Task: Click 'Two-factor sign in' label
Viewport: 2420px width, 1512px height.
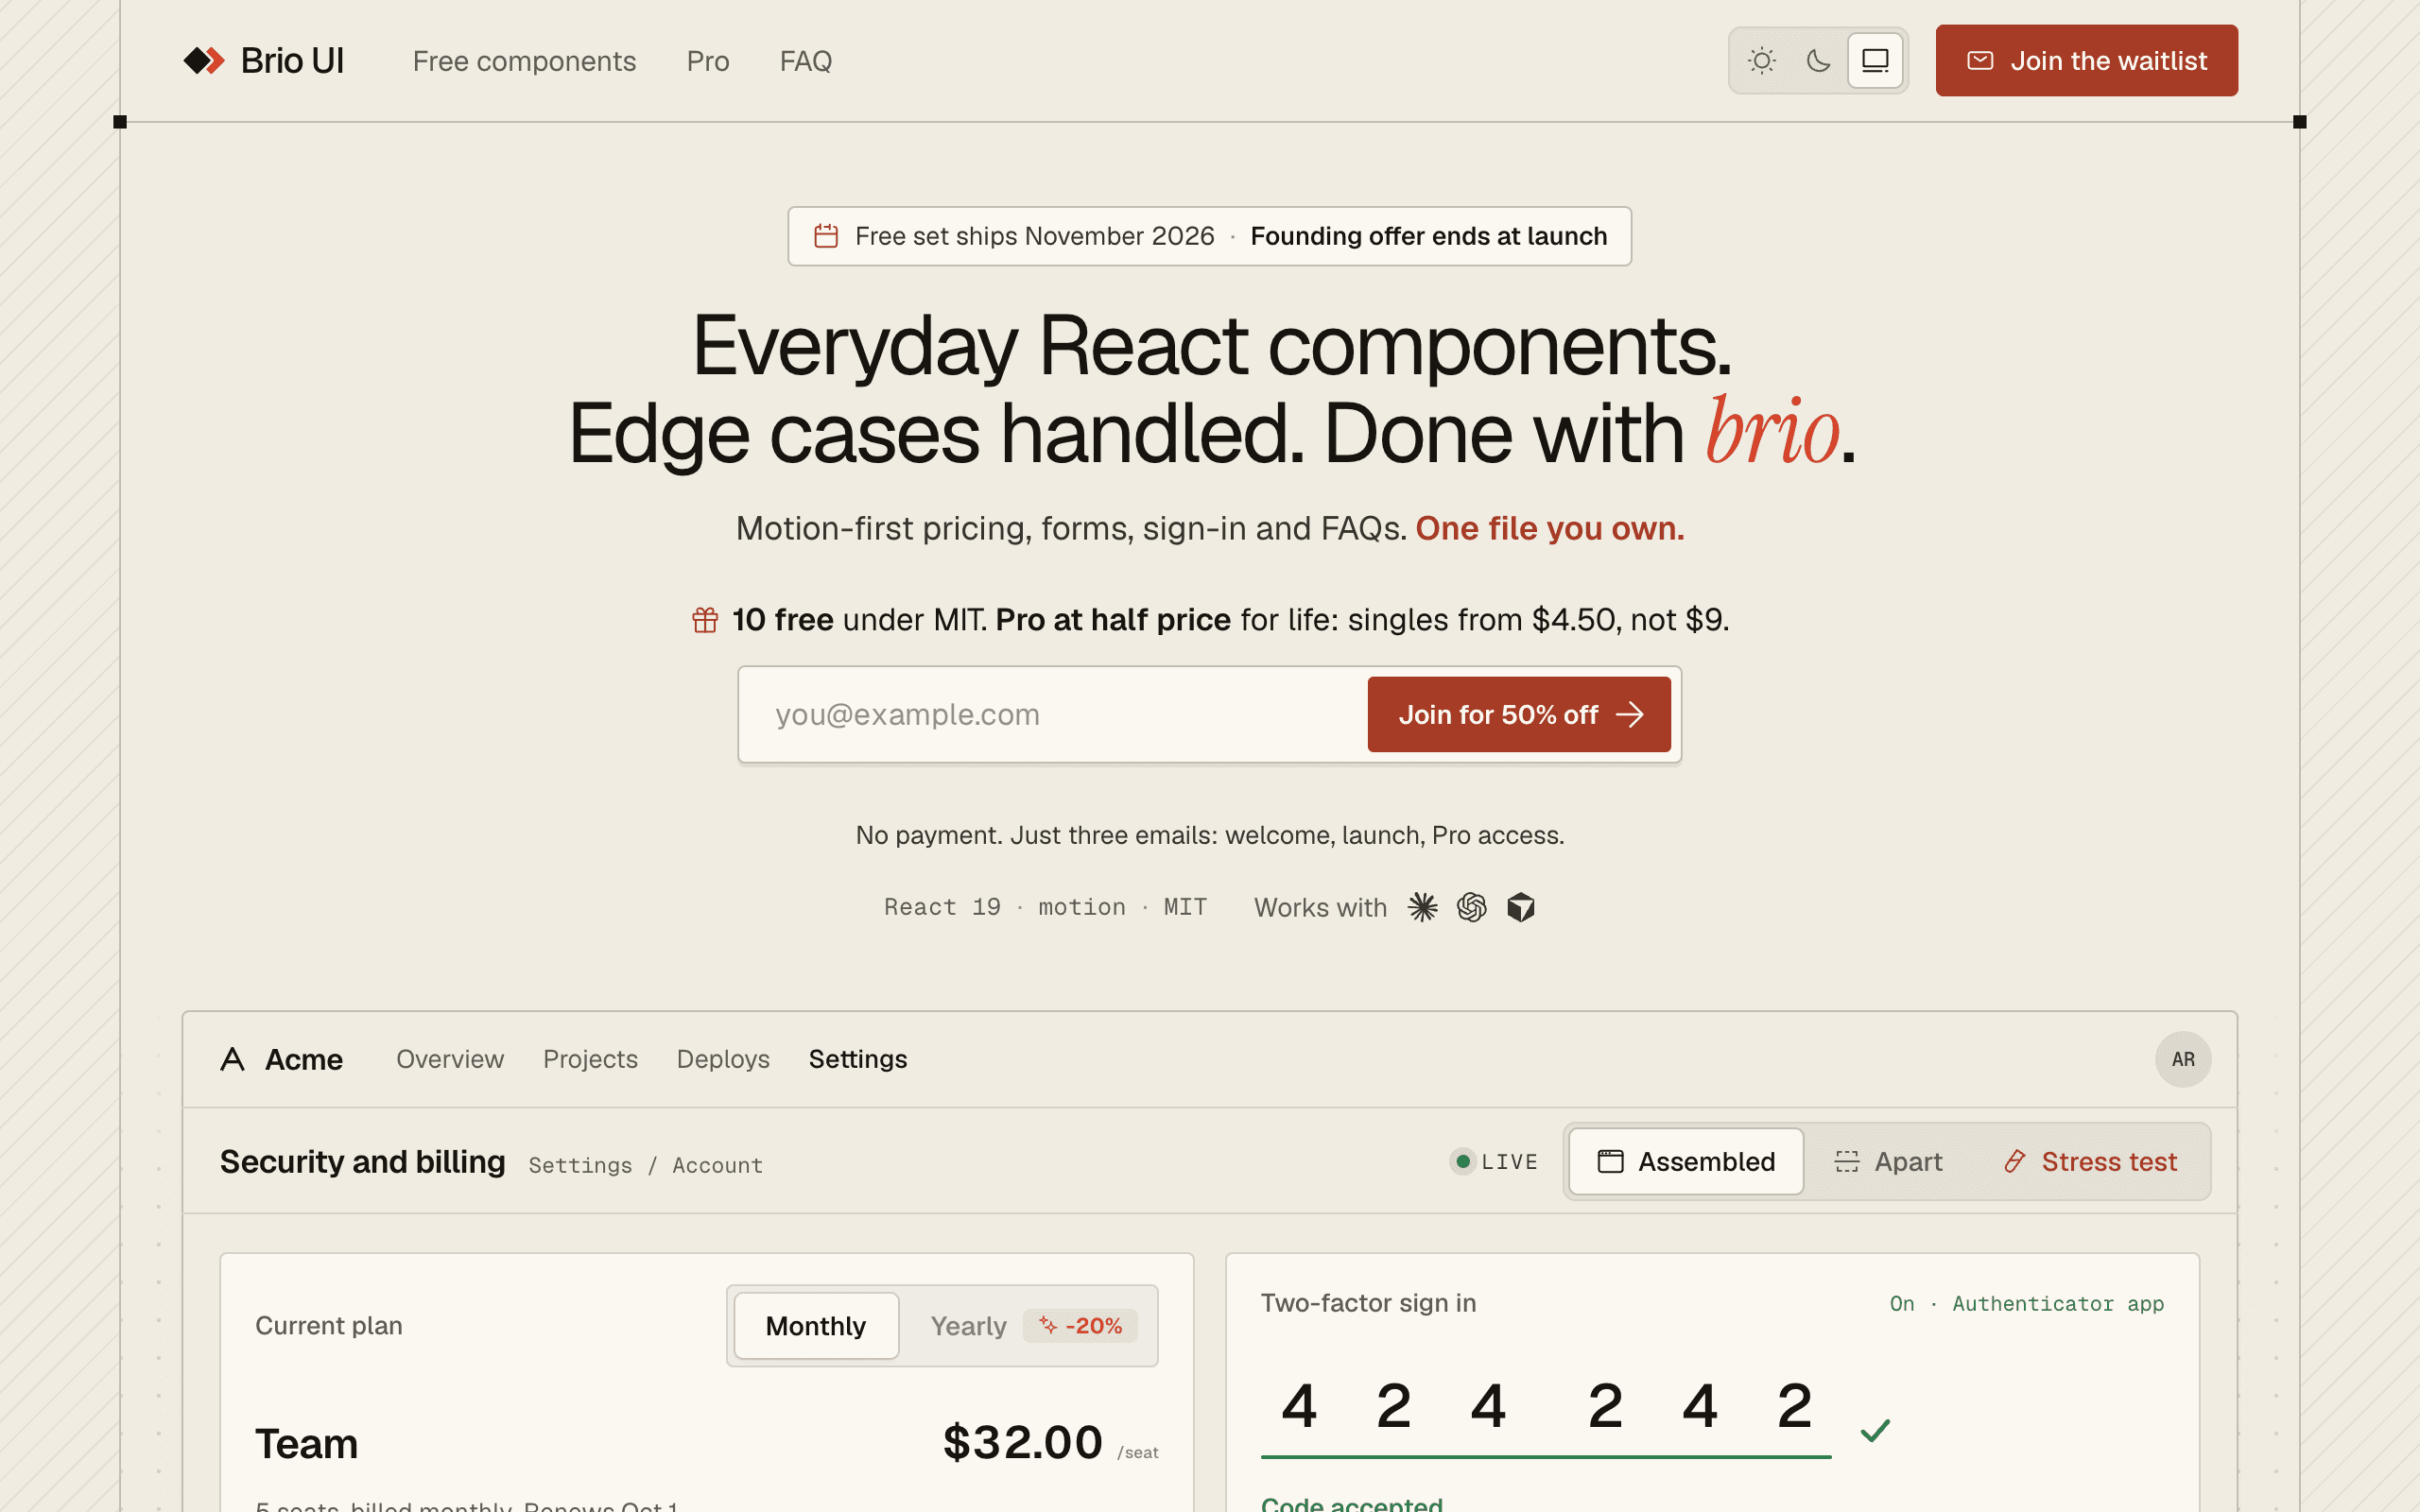Action: coord(1368,1303)
